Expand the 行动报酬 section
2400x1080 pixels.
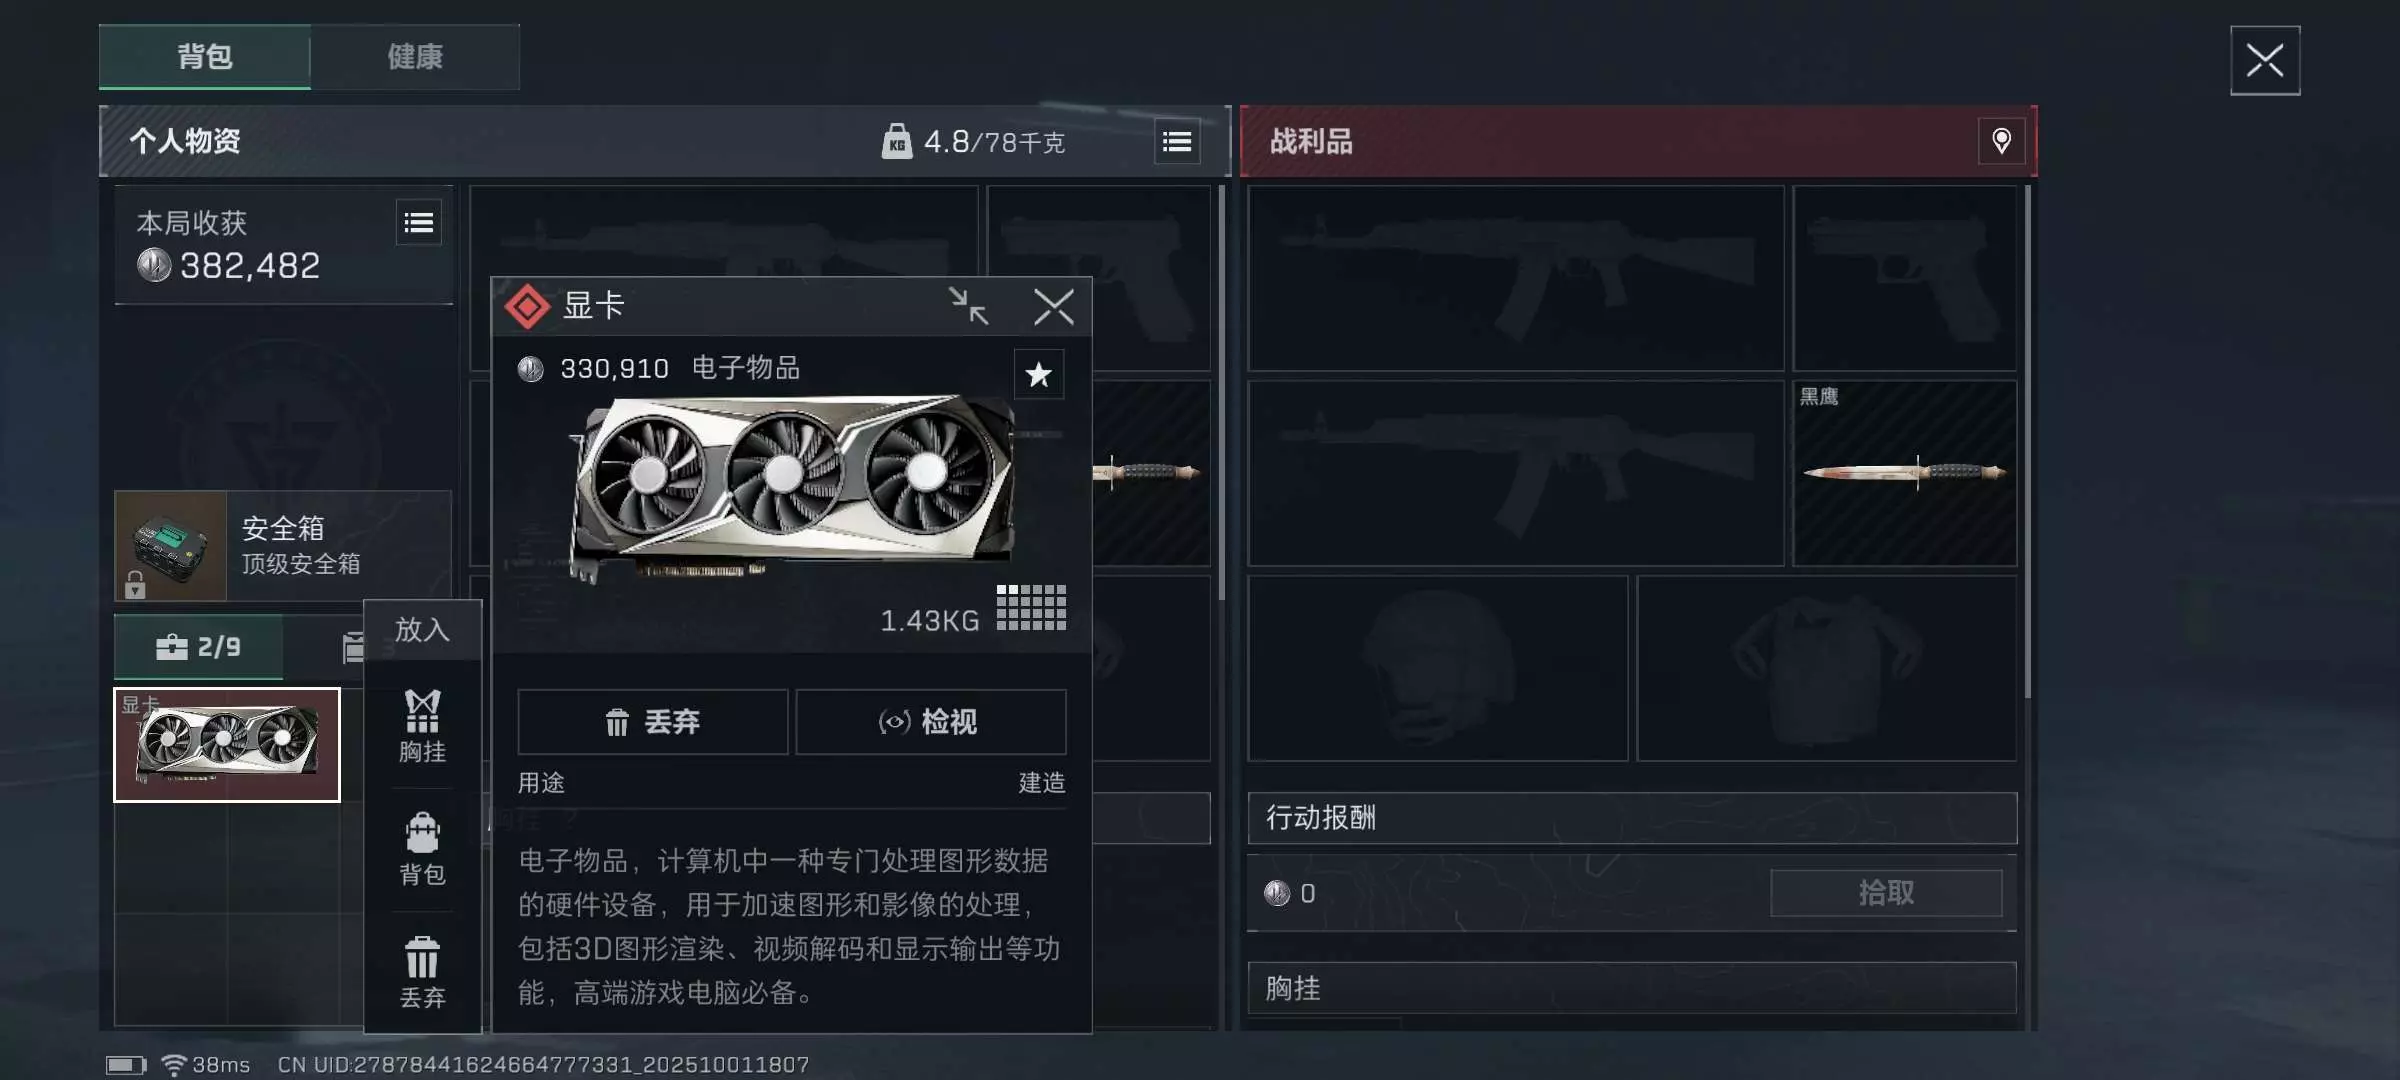[1632, 818]
